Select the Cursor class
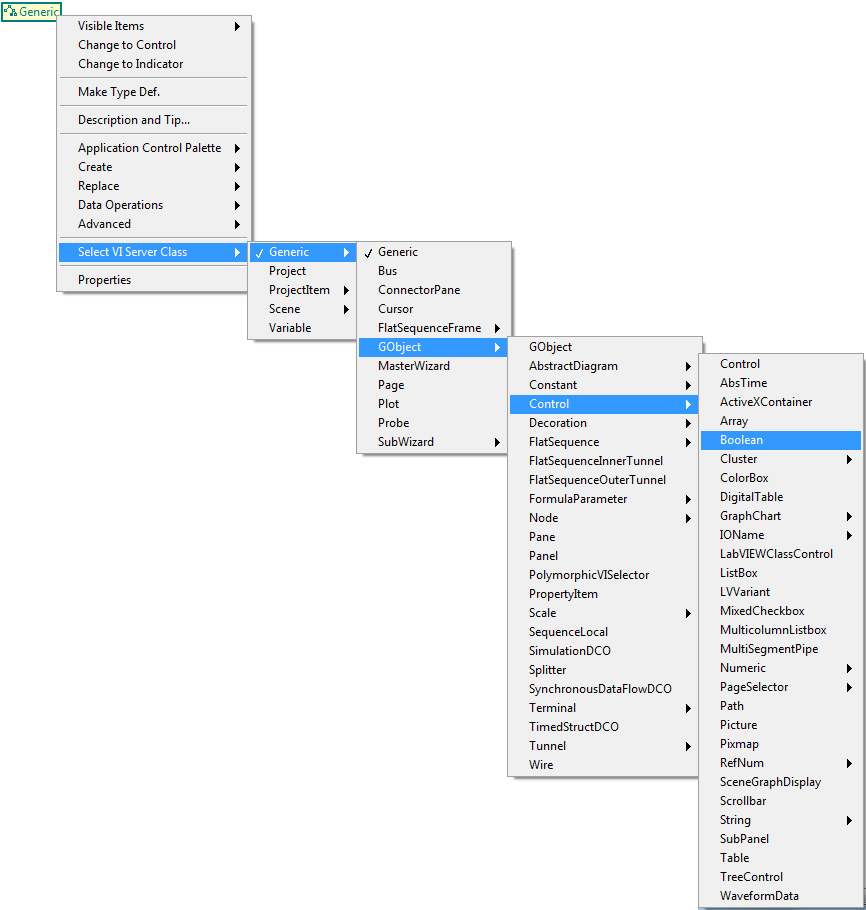The height and width of the screenshot is (910, 866). [434, 309]
